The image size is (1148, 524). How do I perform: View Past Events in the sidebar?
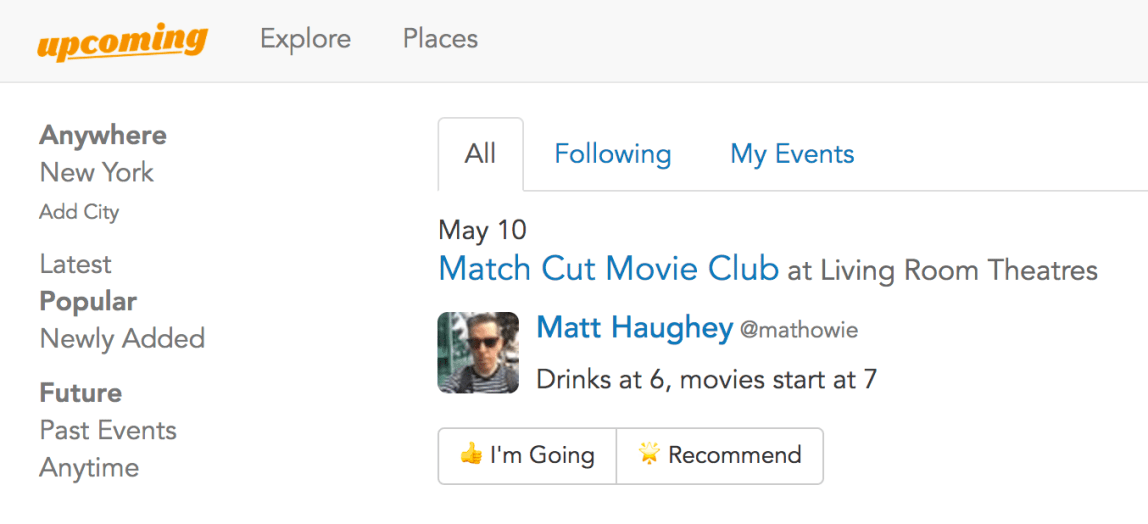coord(108,430)
